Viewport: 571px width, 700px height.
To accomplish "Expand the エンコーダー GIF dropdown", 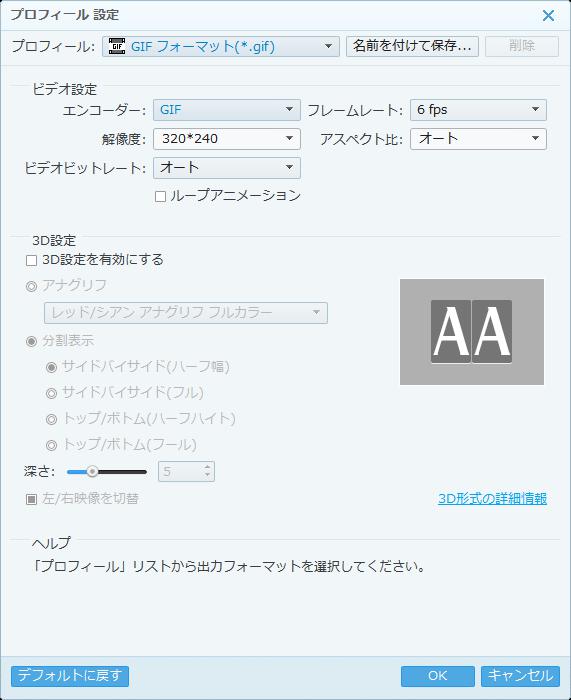I will [227, 110].
